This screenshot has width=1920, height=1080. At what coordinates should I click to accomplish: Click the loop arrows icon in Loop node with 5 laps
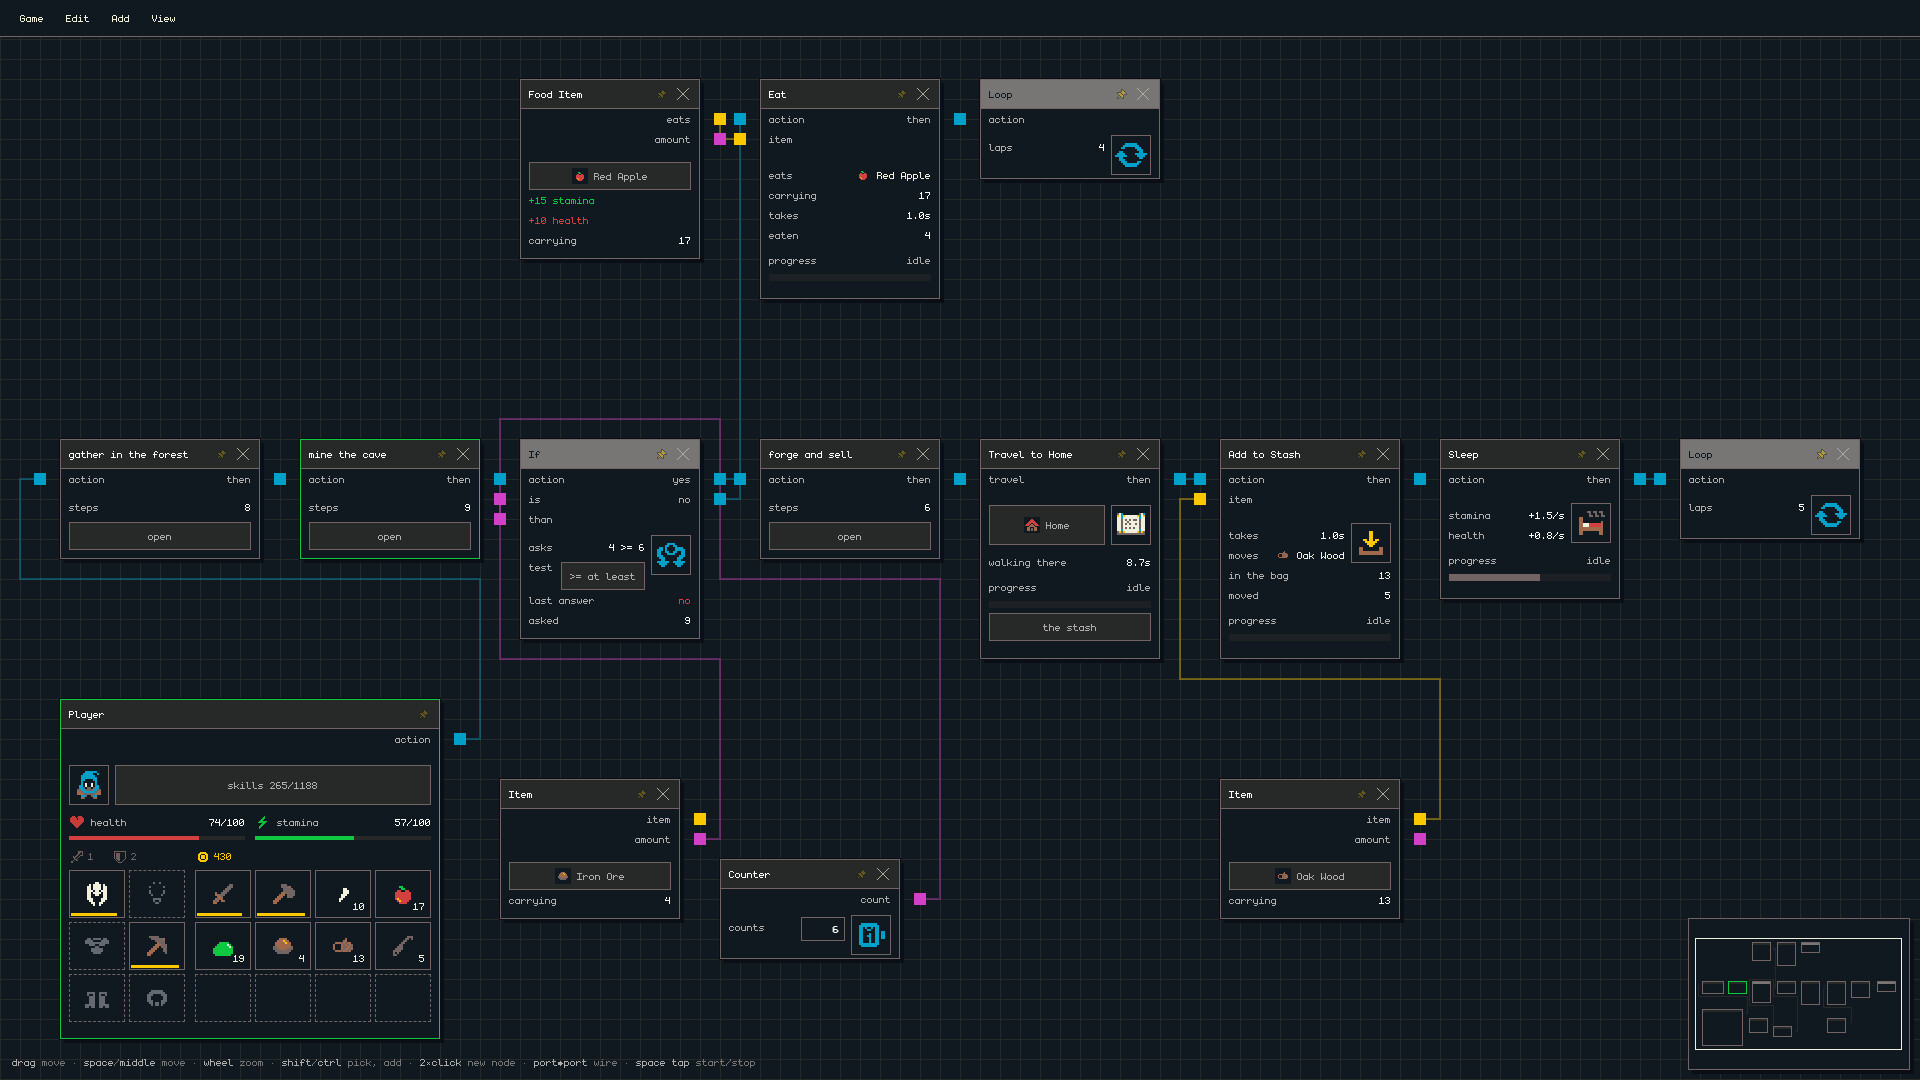click(x=1831, y=515)
